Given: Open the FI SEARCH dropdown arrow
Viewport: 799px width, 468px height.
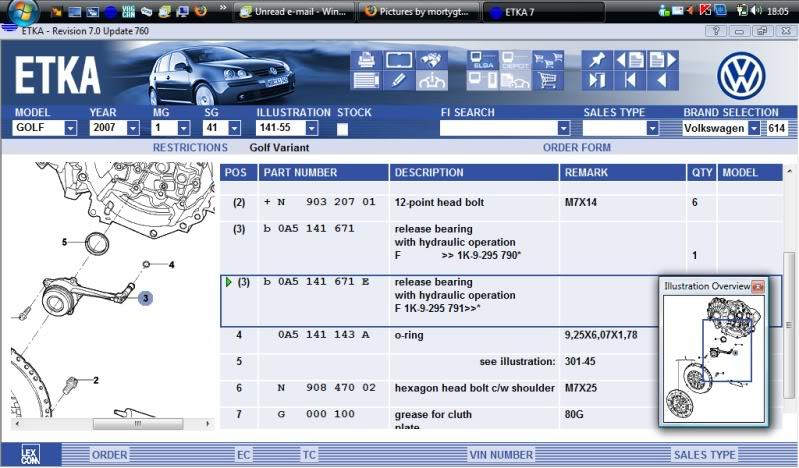Looking at the screenshot, I should tap(564, 128).
